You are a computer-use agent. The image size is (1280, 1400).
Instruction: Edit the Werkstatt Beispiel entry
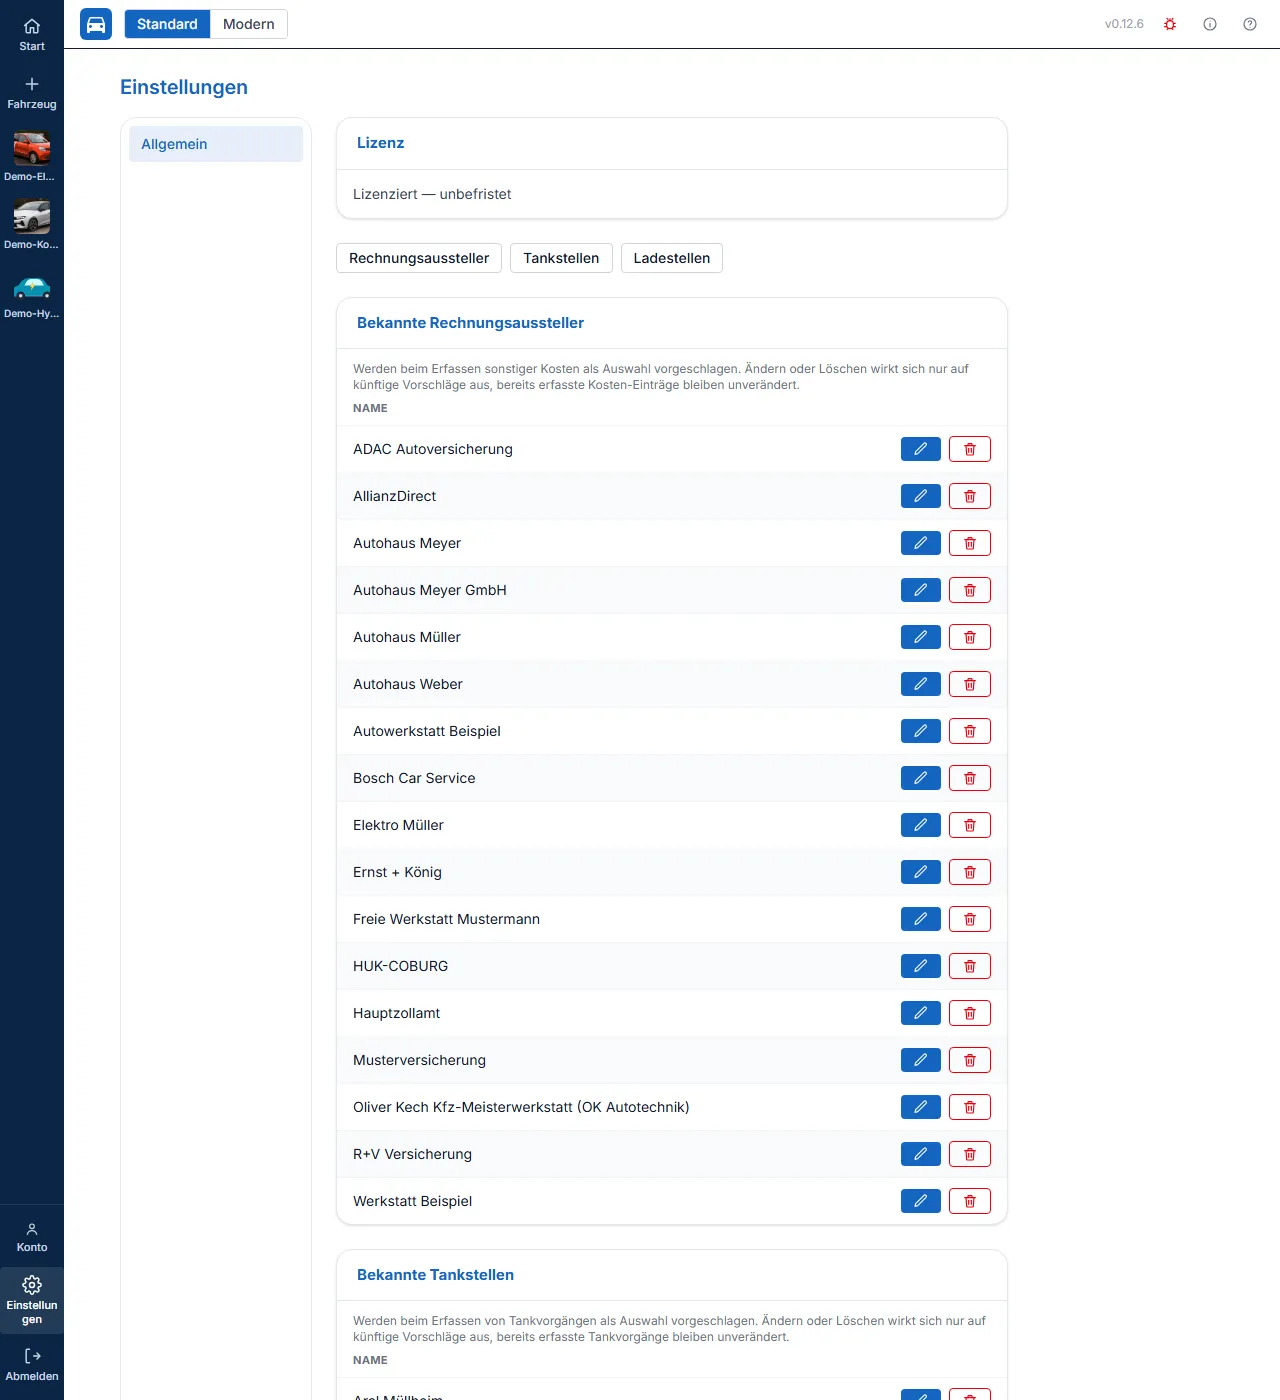click(x=920, y=1201)
